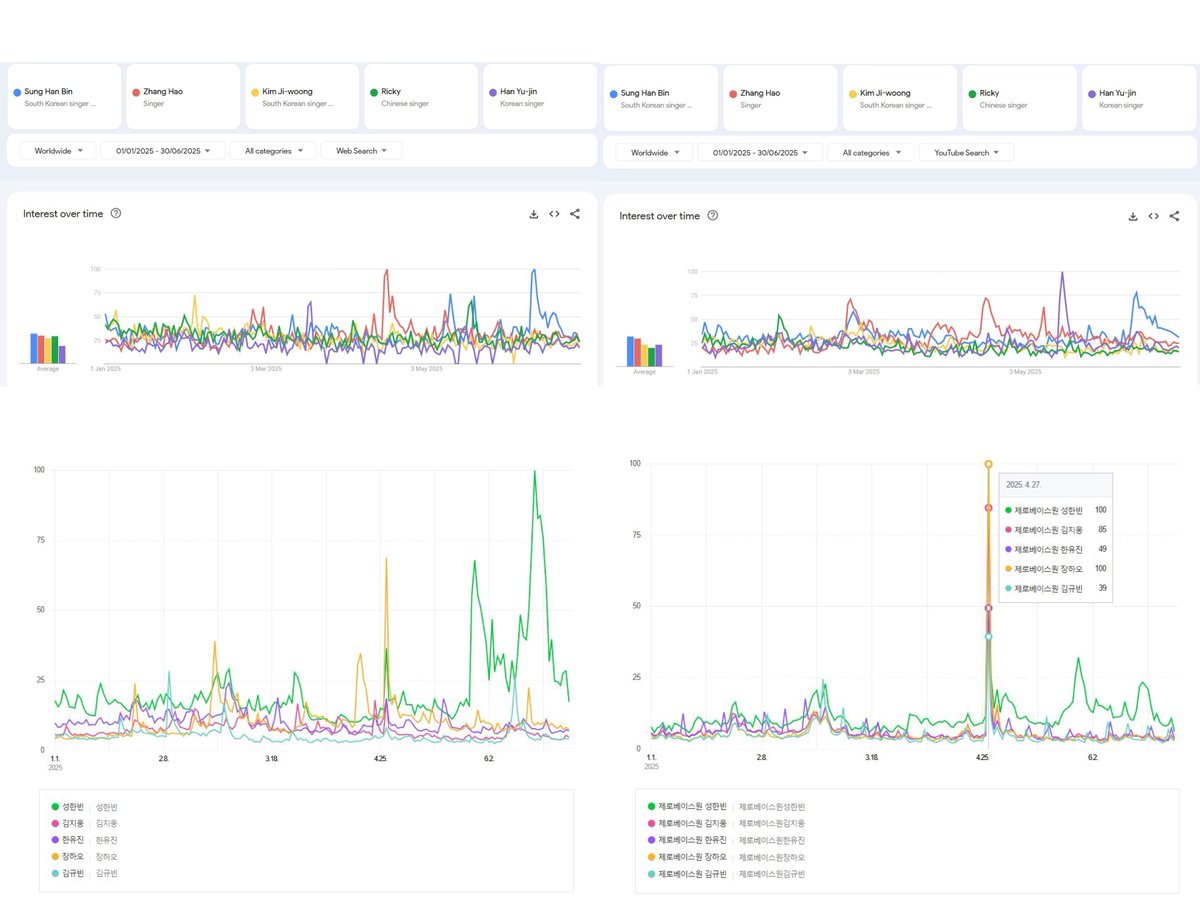Click tooltip row 제로베이스원 장하오 100

pos(1056,569)
